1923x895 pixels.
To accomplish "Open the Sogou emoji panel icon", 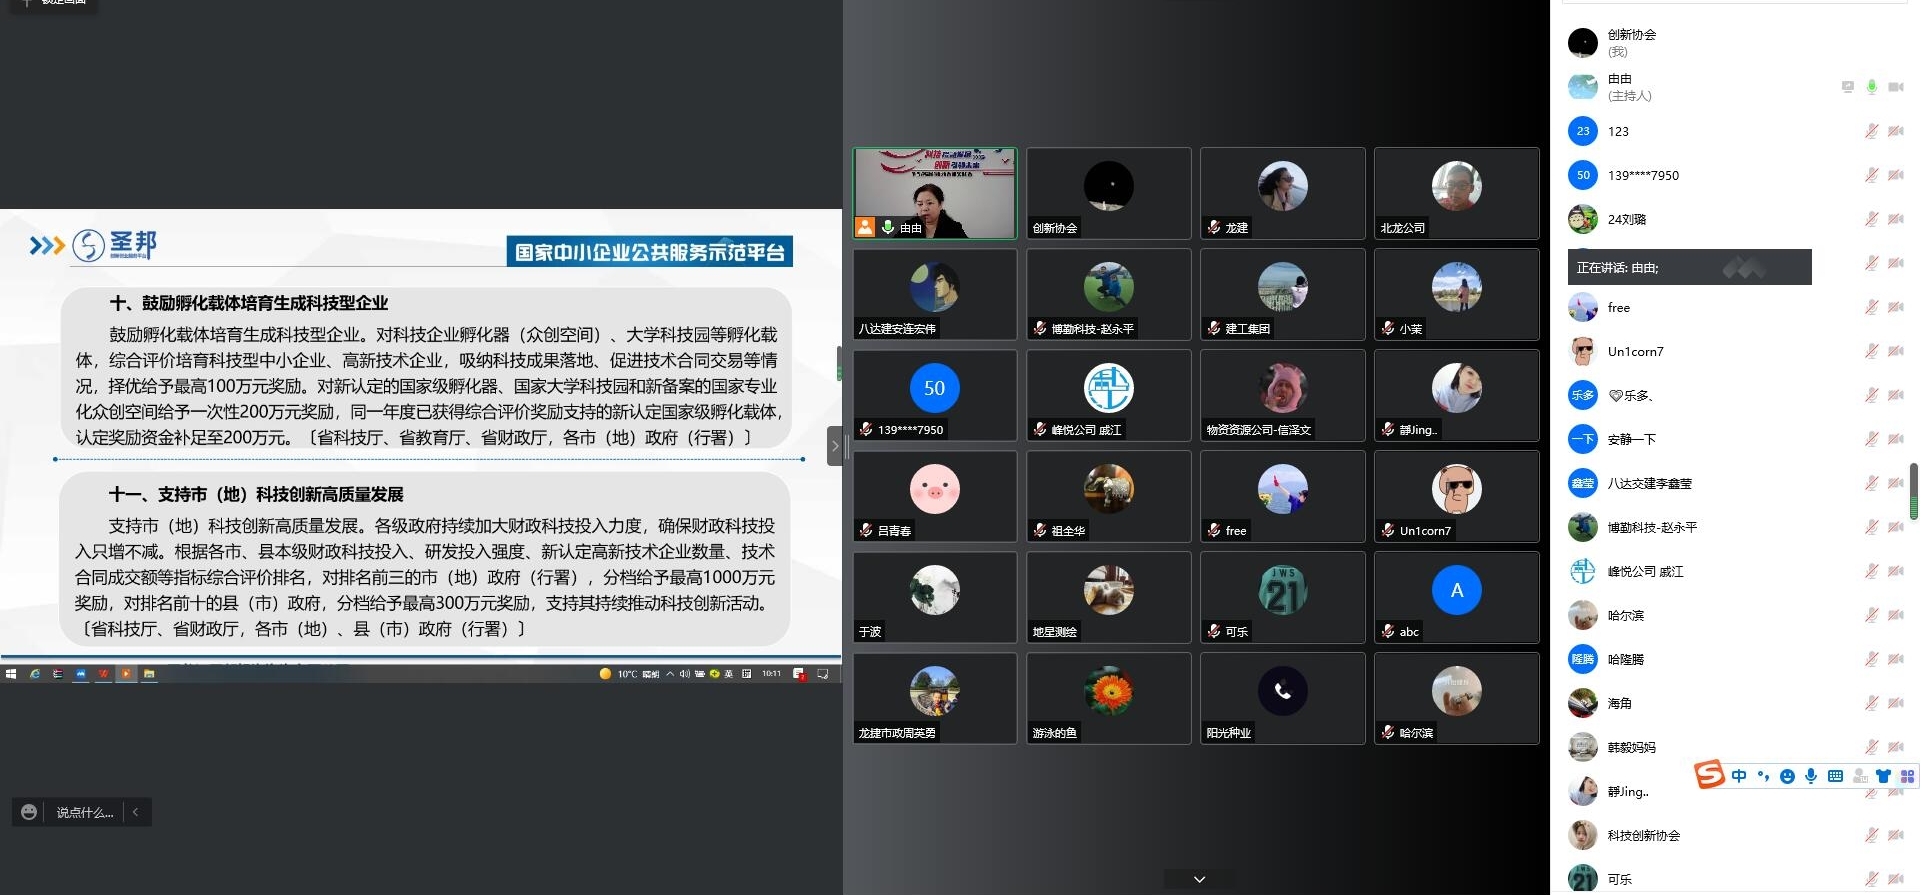I will click(x=1787, y=776).
